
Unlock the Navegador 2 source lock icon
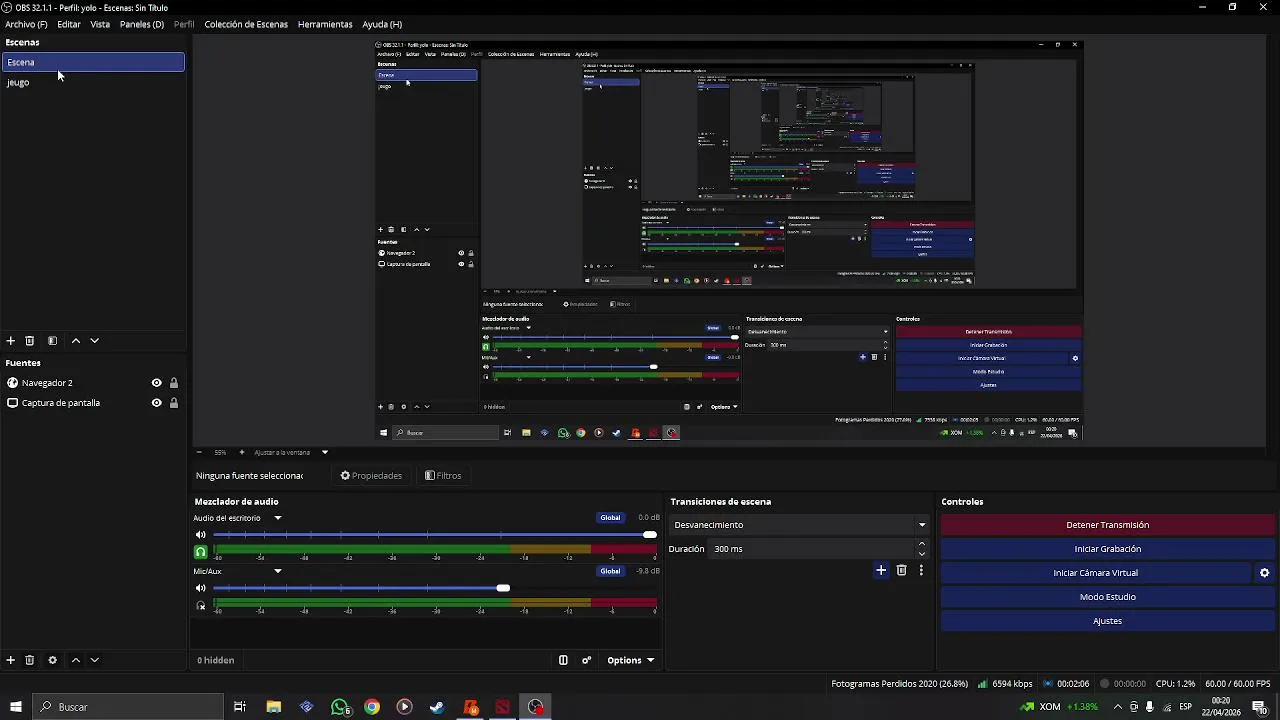pos(174,383)
